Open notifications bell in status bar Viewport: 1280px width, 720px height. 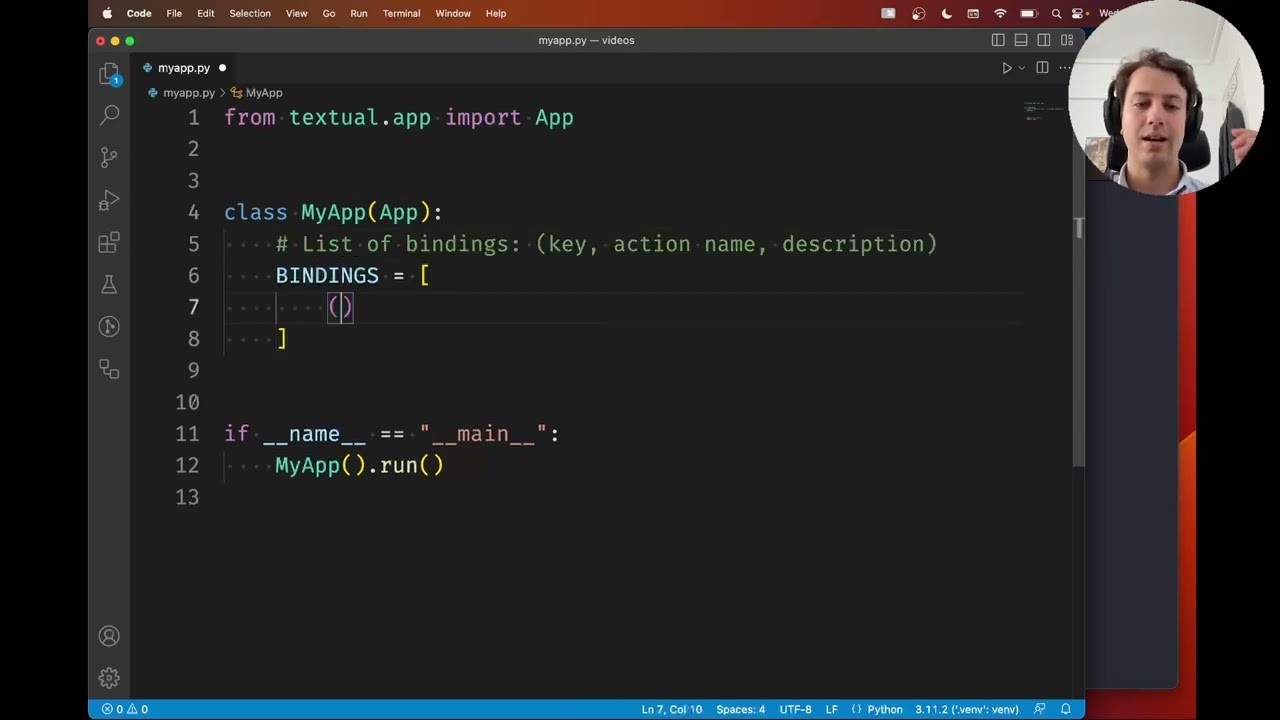(x=1066, y=709)
